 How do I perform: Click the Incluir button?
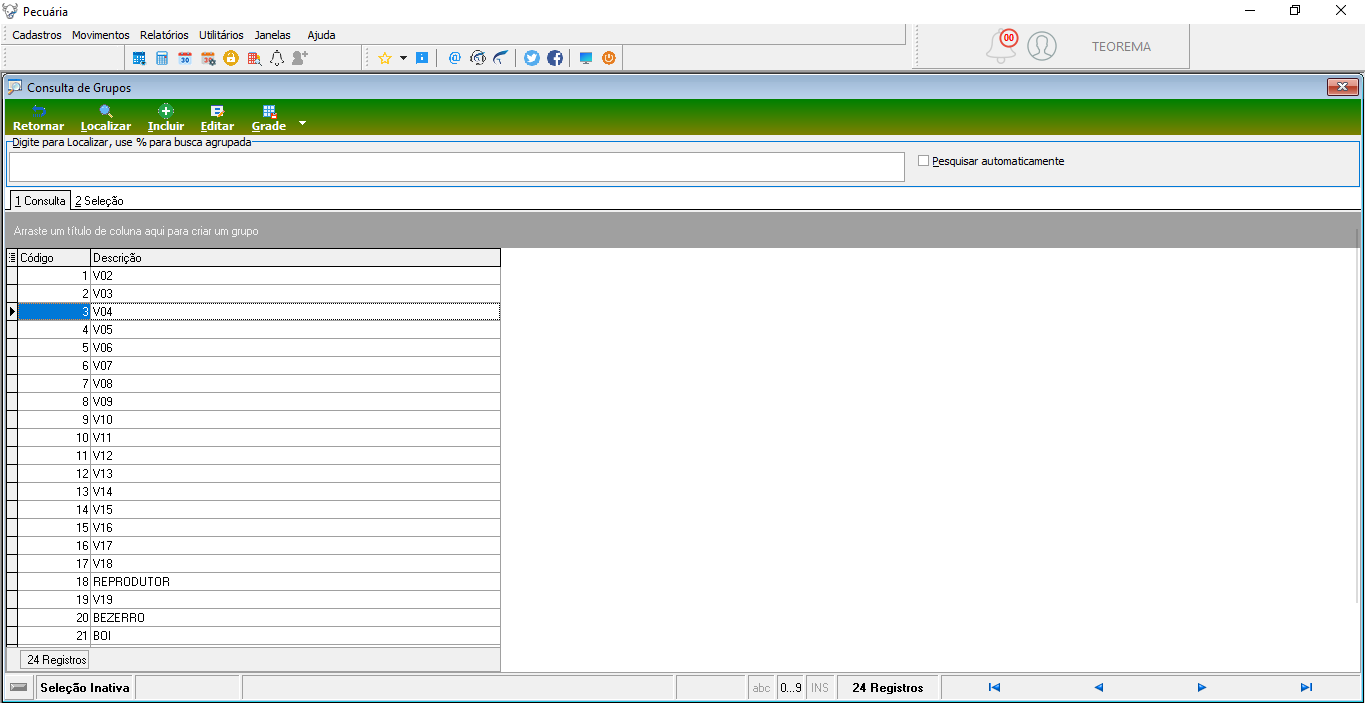[x=166, y=118]
